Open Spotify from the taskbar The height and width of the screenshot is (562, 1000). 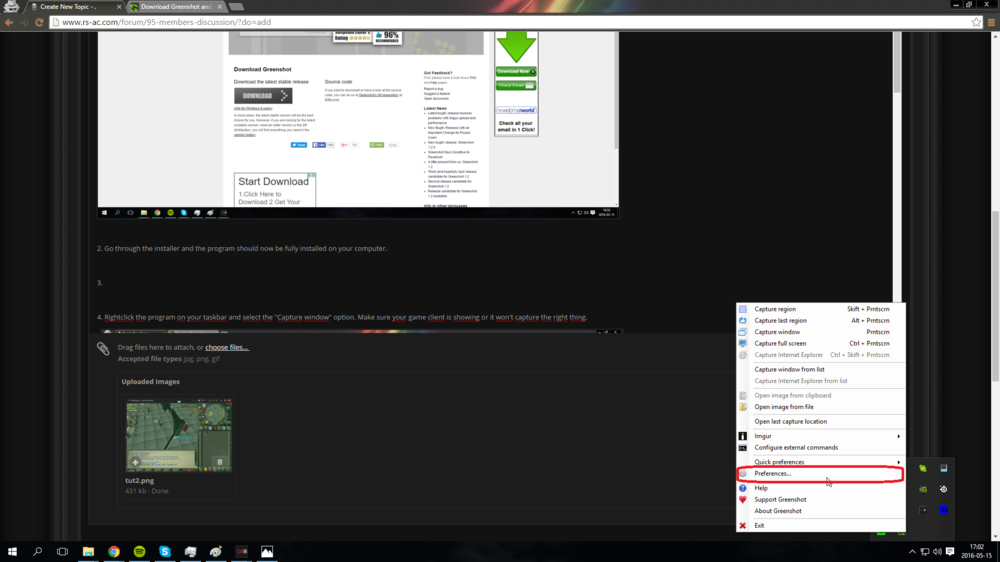140,552
